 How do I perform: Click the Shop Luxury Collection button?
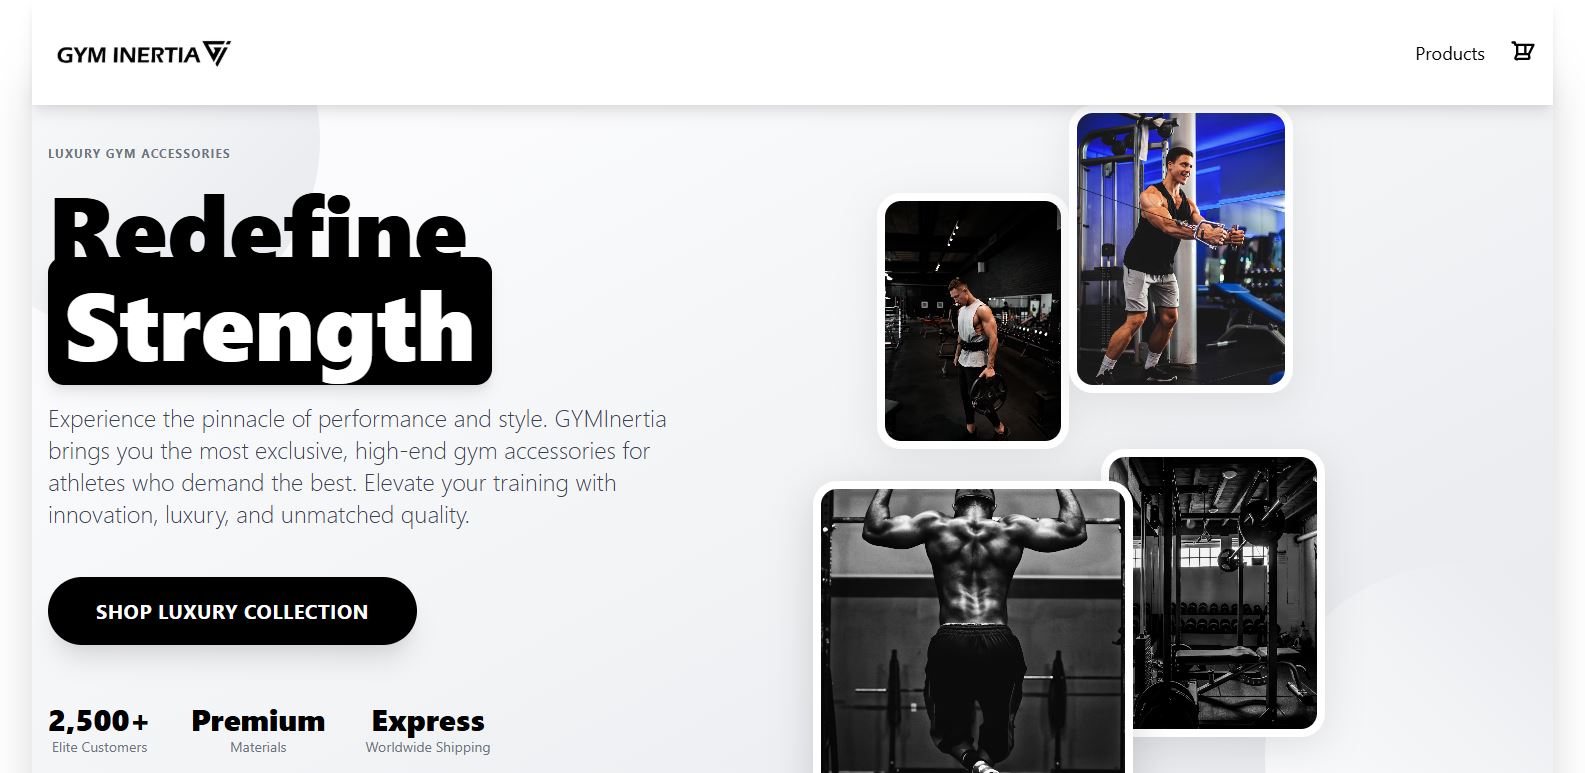click(x=232, y=611)
